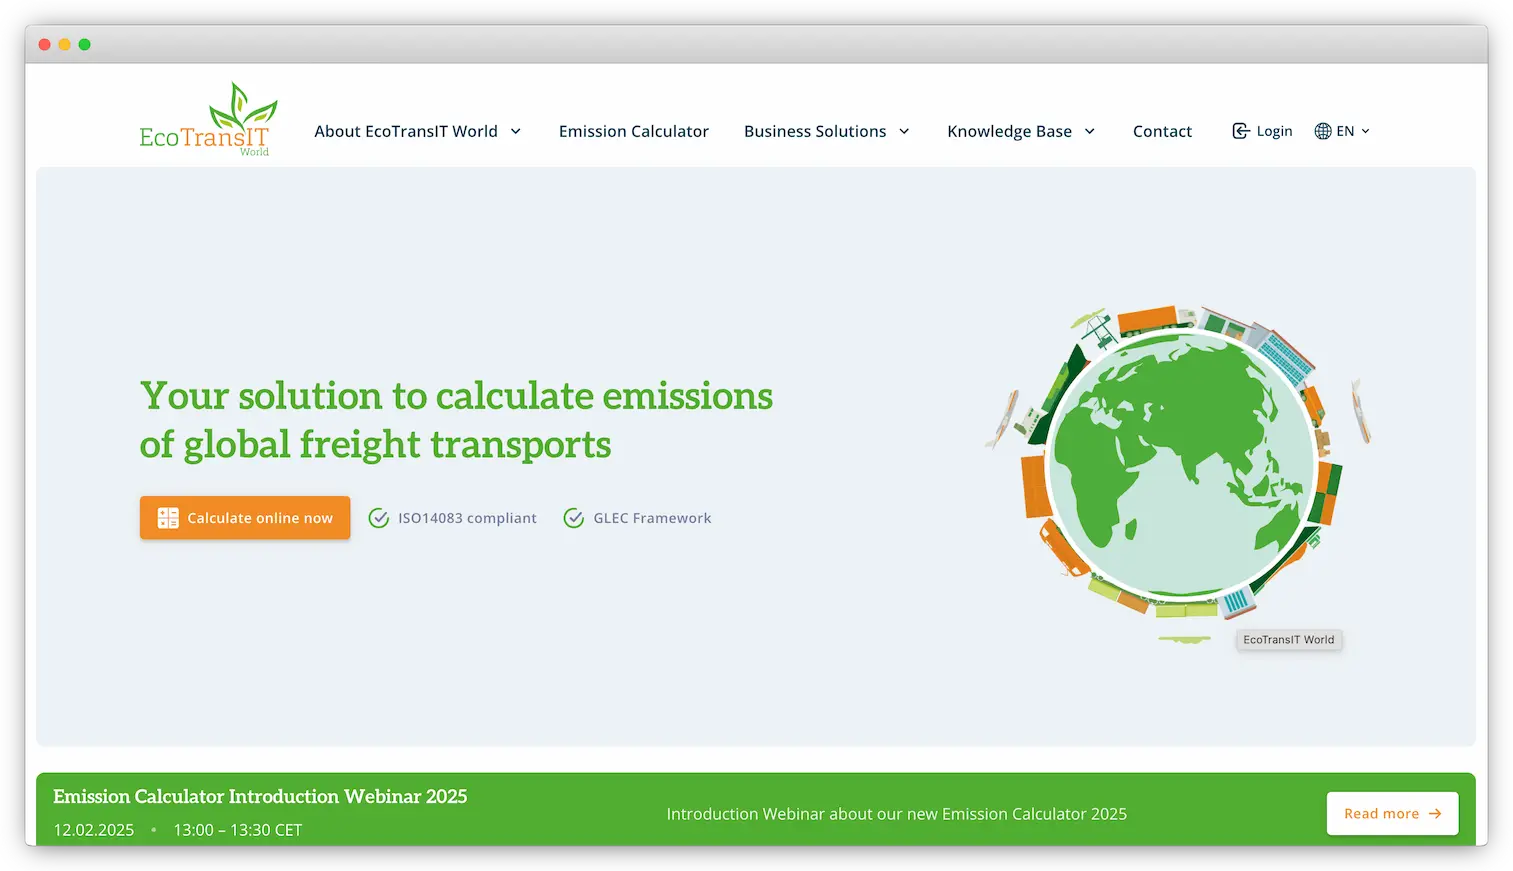Screen dimensions: 1513x871
Task: Expand the About EcoTransIT World chevron
Action: pyautogui.click(x=516, y=131)
